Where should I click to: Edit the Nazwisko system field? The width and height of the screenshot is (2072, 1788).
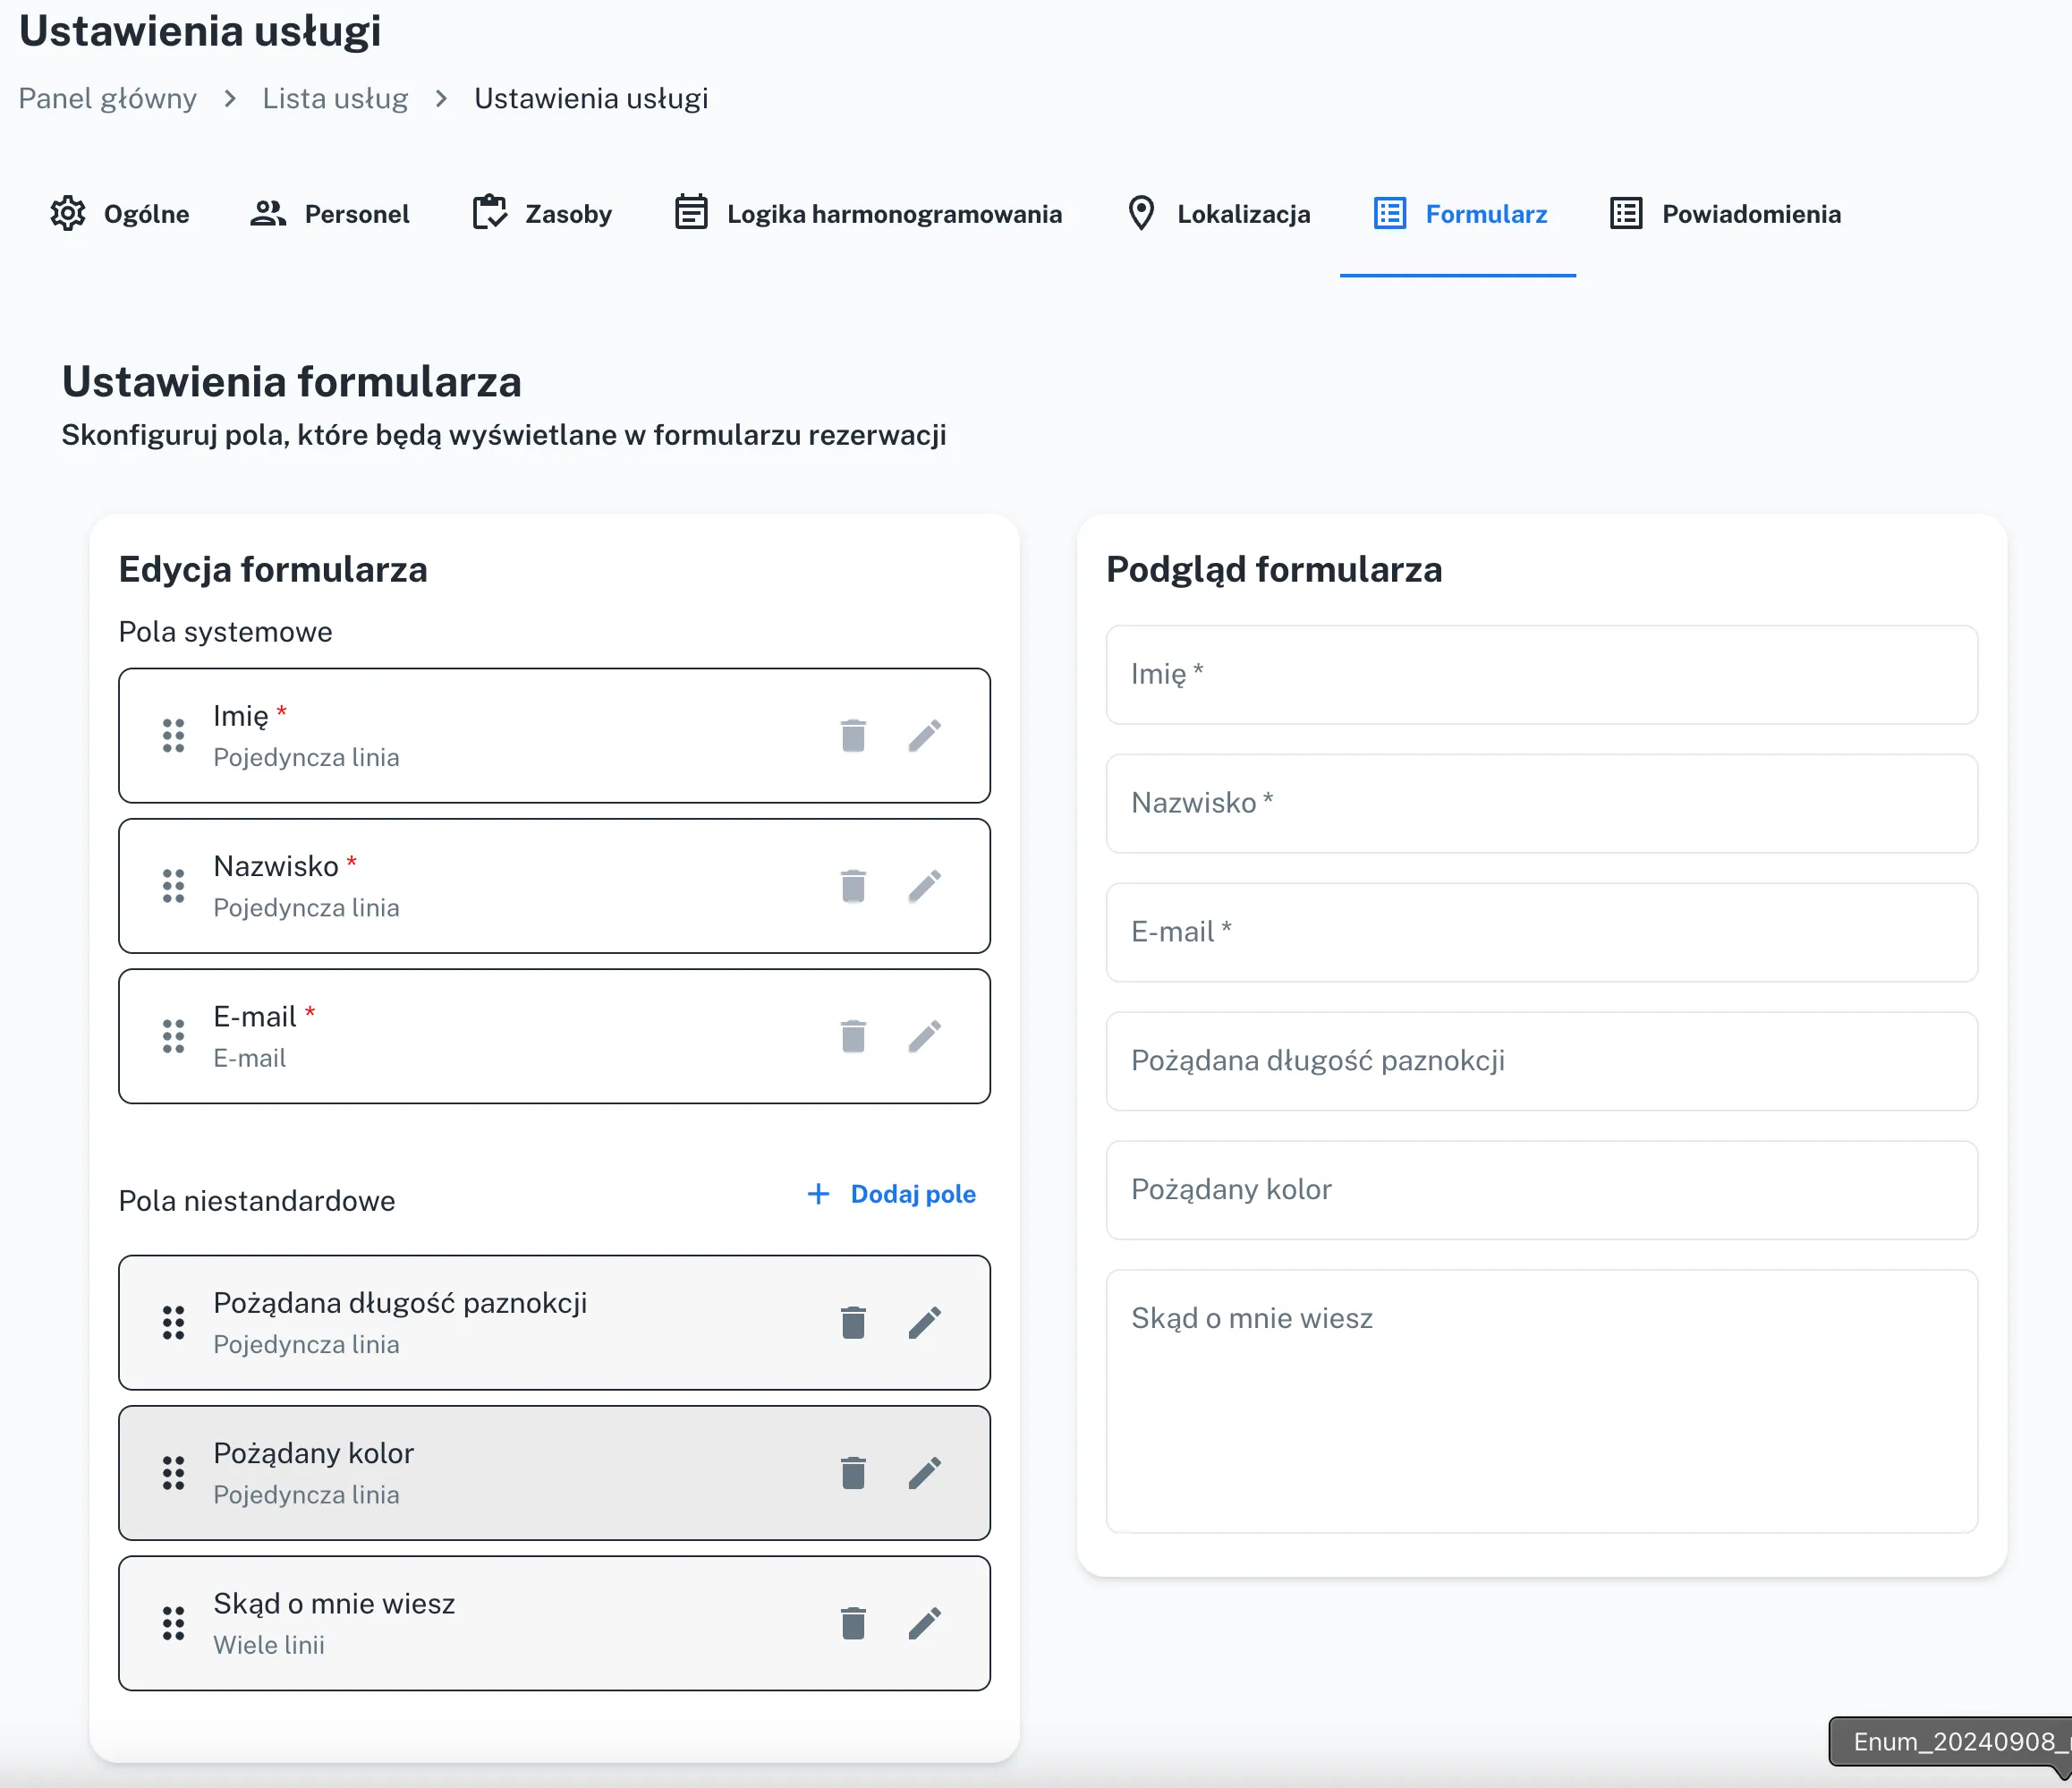pyautogui.click(x=924, y=886)
